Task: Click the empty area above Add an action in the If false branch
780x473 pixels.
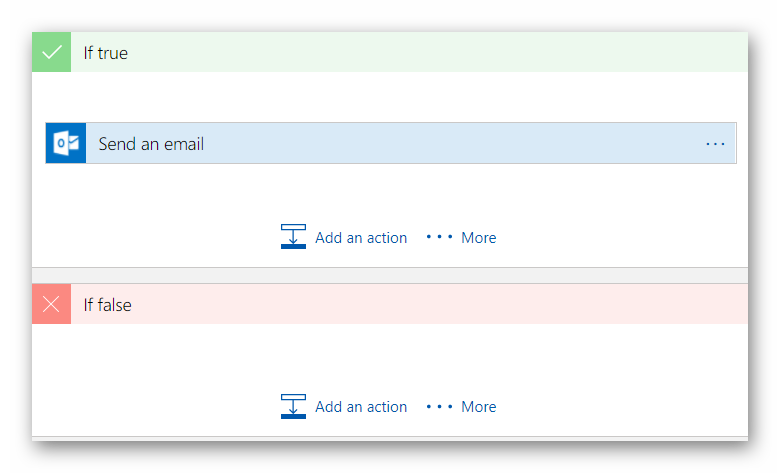Action: [390, 358]
